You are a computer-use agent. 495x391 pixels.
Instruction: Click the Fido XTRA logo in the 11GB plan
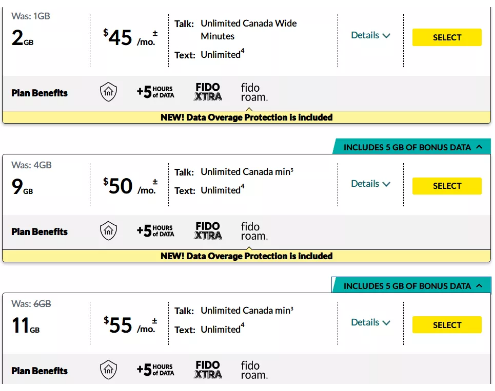208,370
